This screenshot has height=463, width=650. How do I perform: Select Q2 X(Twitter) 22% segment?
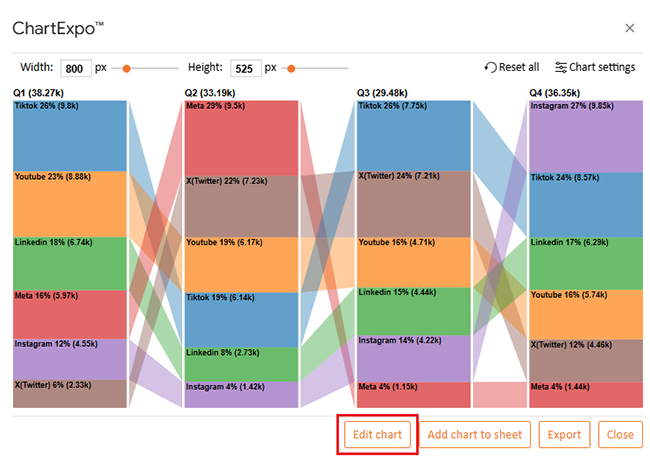pos(242,207)
